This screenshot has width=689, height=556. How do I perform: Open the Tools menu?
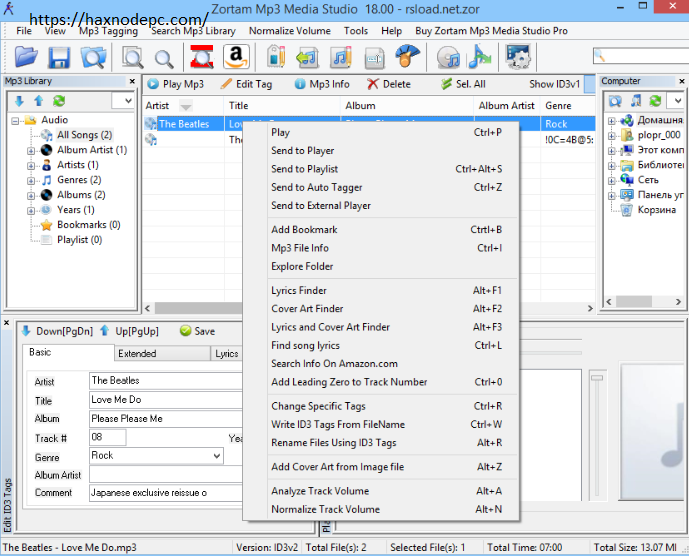click(355, 31)
